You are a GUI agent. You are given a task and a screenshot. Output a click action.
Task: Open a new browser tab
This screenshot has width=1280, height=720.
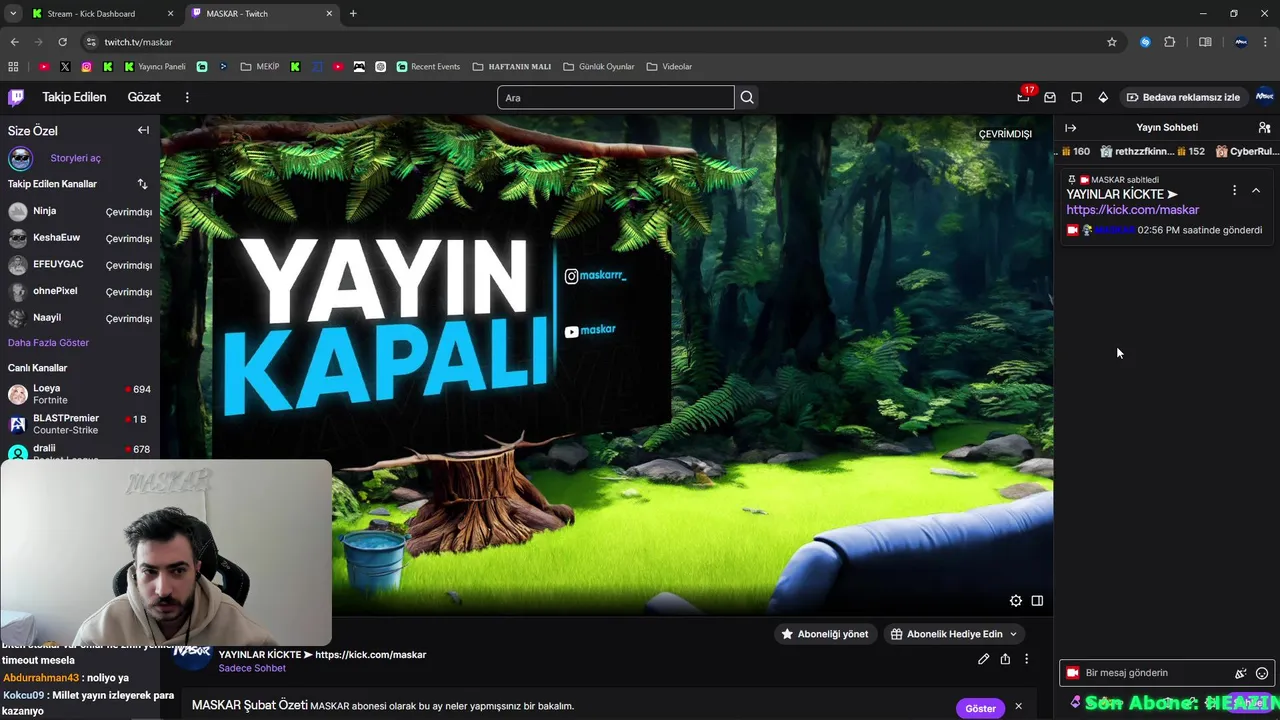pyautogui.click(x=353, y=14)
